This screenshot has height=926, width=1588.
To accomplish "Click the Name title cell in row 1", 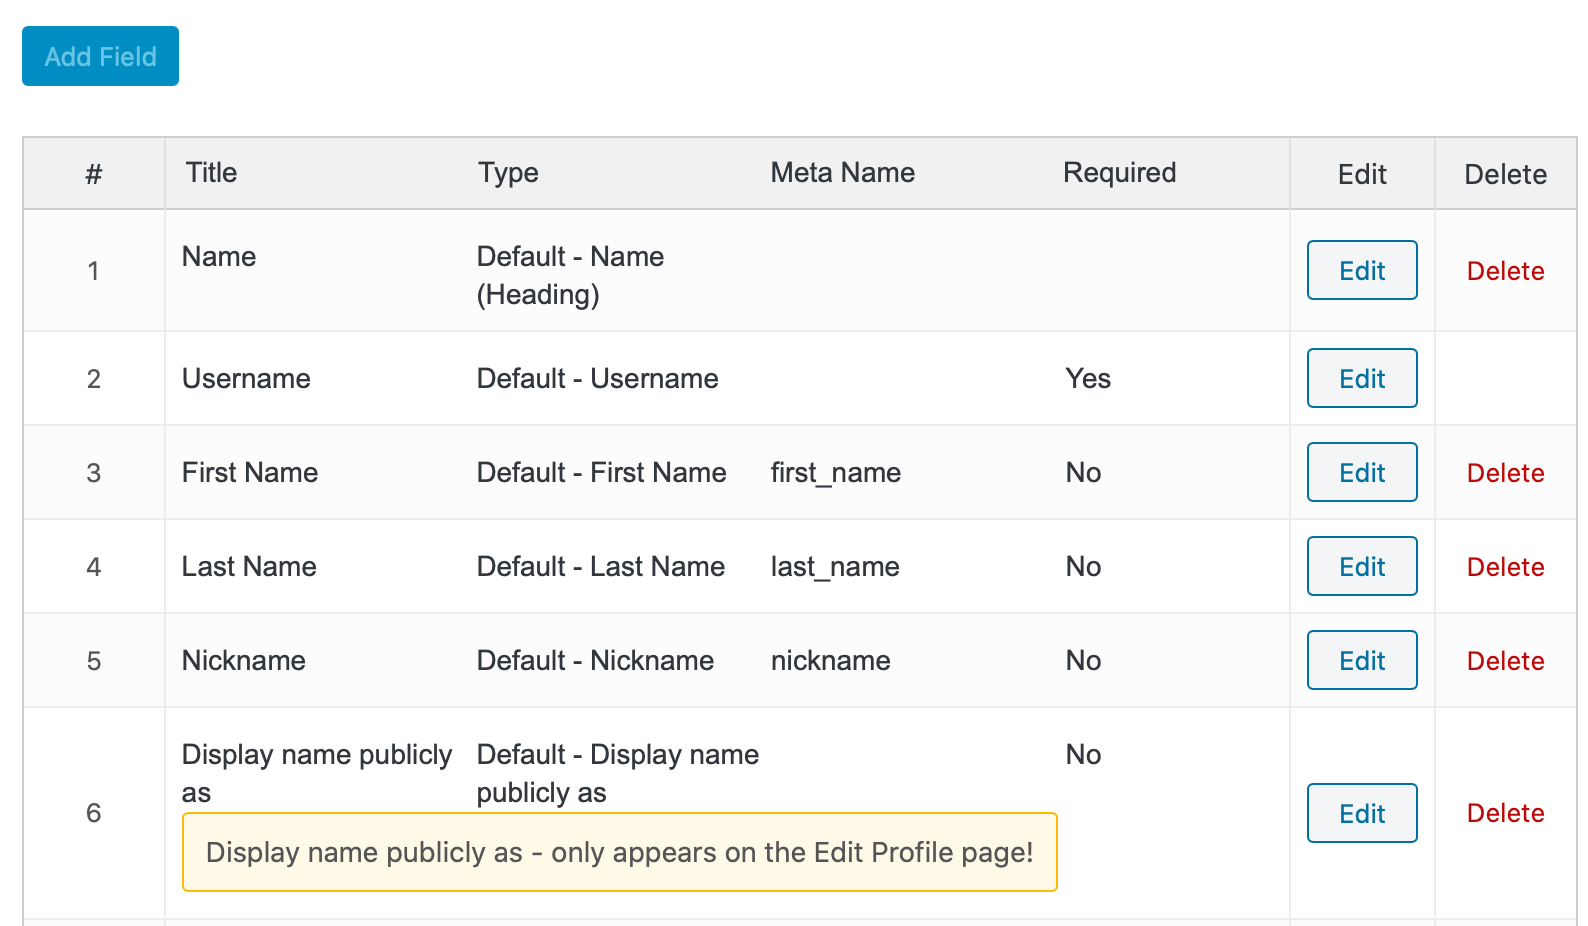I will [219, 256].
